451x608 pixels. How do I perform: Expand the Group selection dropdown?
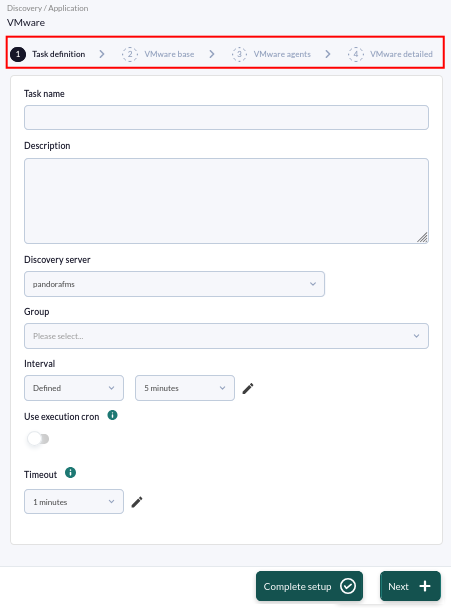(x=226, y=336)
